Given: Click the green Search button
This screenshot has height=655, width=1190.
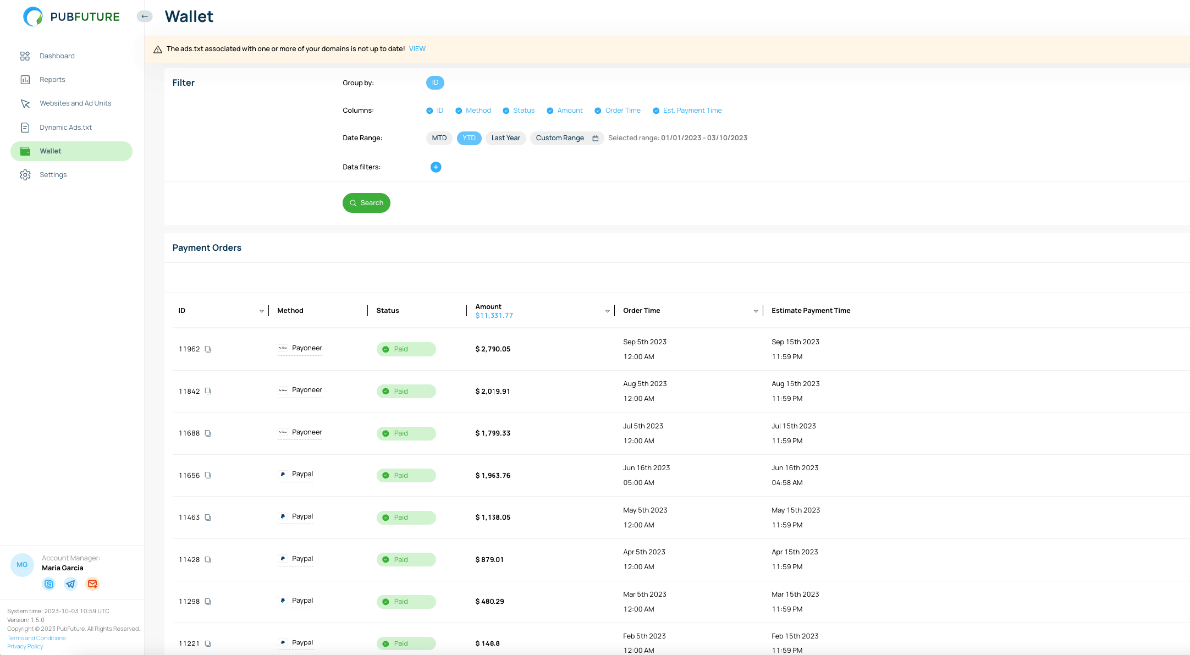Looking at the screenshot, I should (367, 203).
